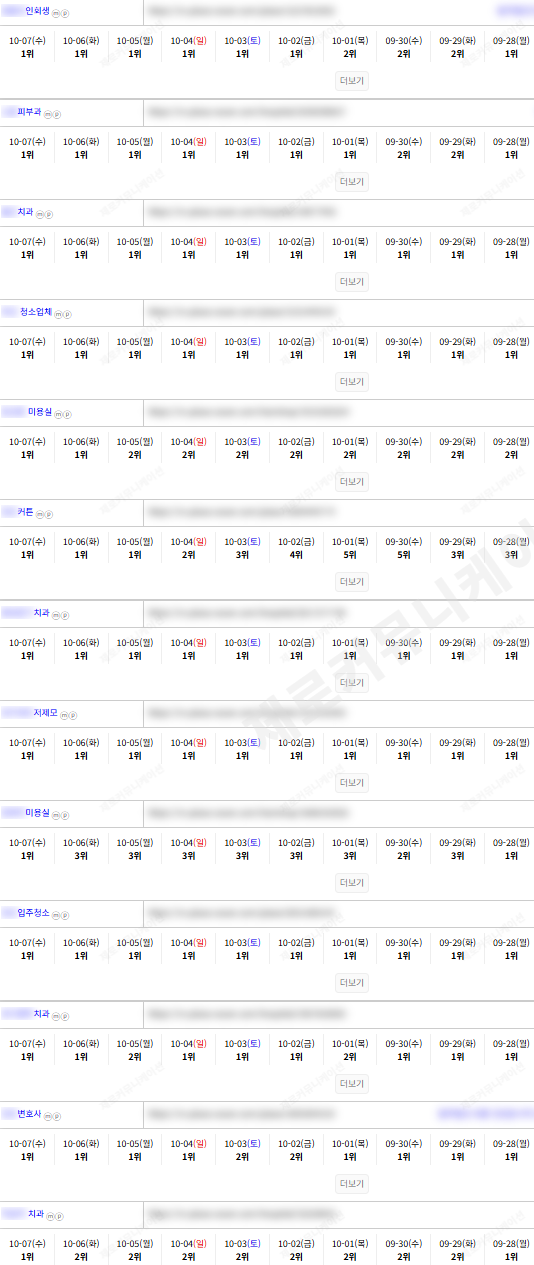Show more with 더보기 under 입주청소 rankings
The height and width of the screenshot is (1265, 534).
(x=352, y=982)
